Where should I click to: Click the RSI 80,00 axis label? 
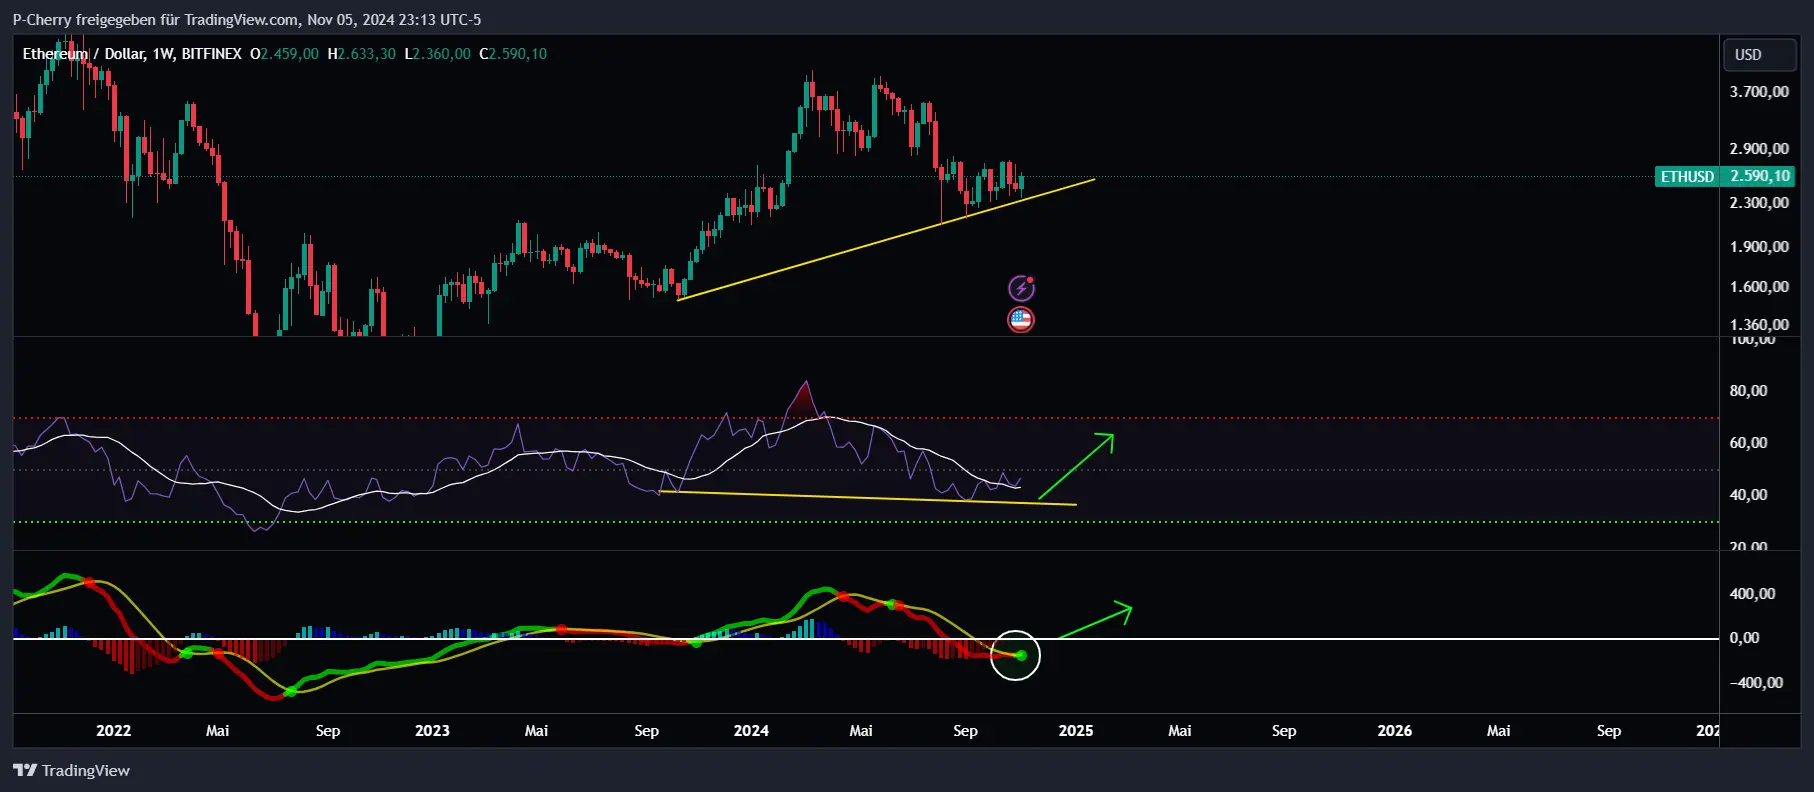(1748, 391)
